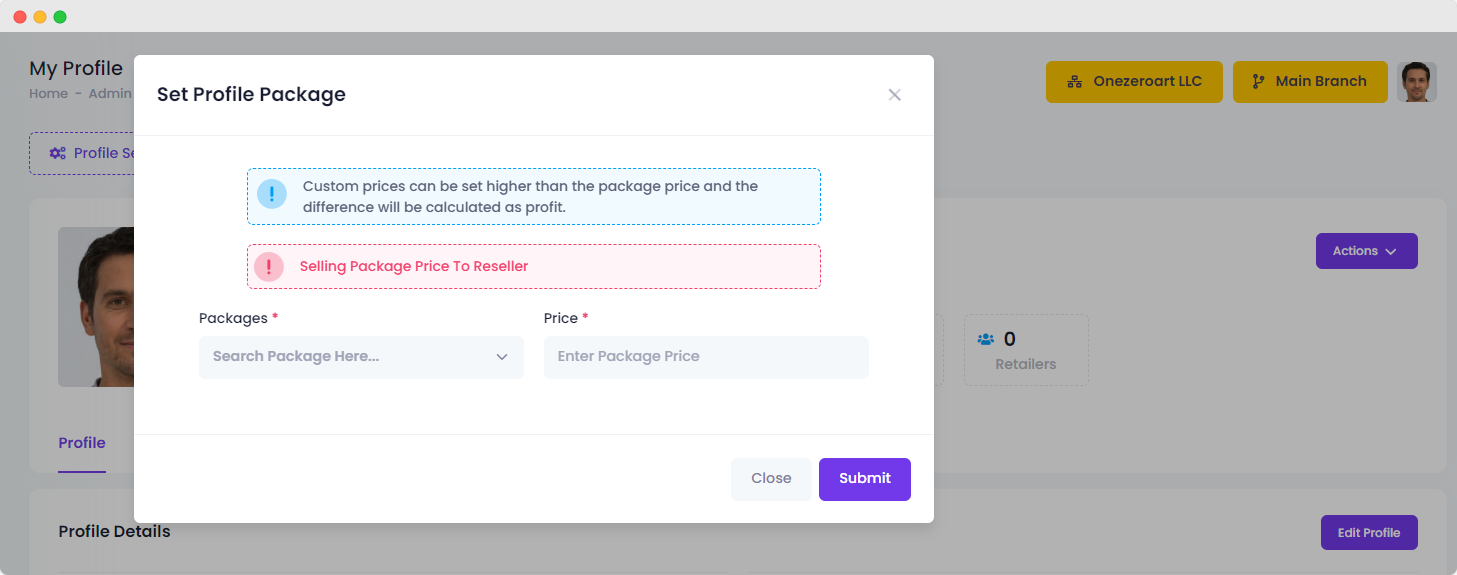The width and height of the screenshot is (1457, 575).
Task: Click the Retailers count card
Action: click(x=1026, y=350)
